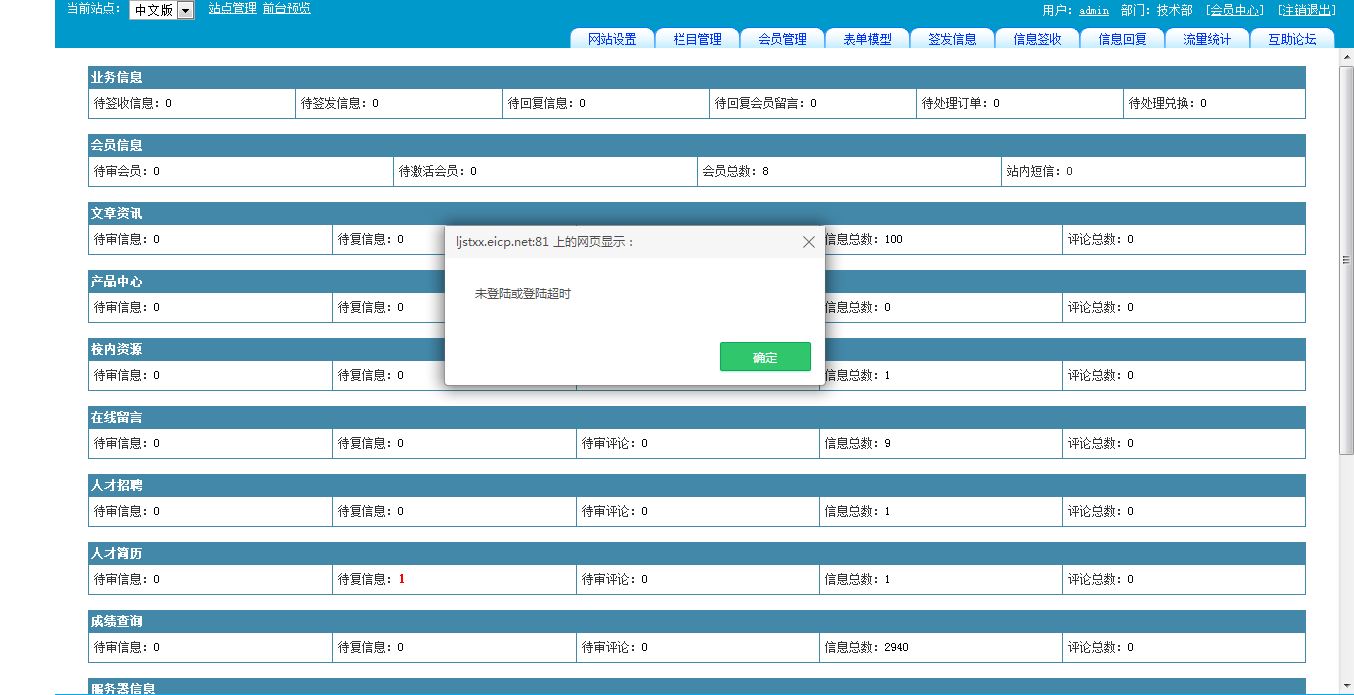Image resolution: width=1354 pixels, height=695 pixels.
Task: Close the alert dialog with the X
Action: (x=808, y=242)
